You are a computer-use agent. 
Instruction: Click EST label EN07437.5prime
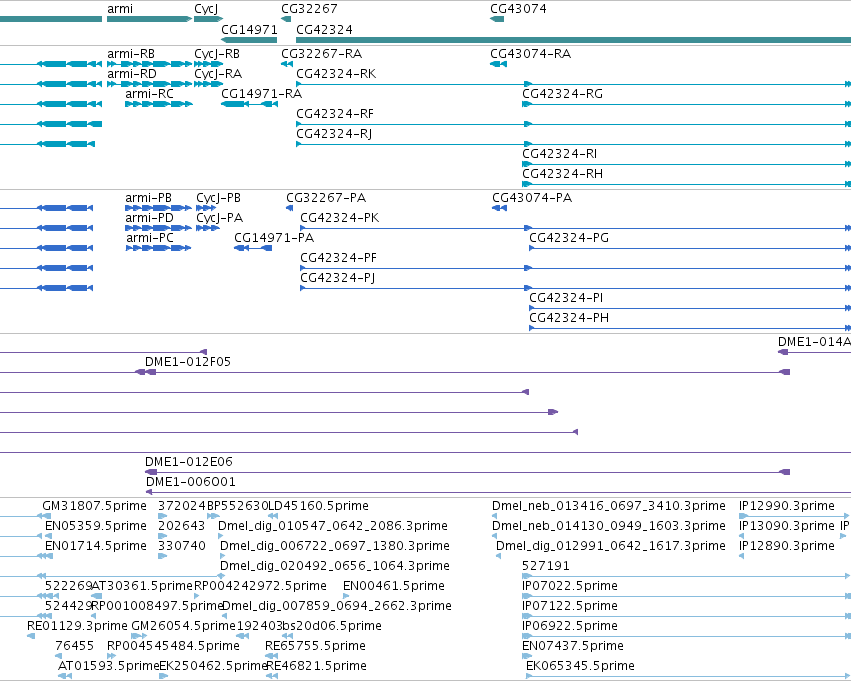click(x=573, y=647)
